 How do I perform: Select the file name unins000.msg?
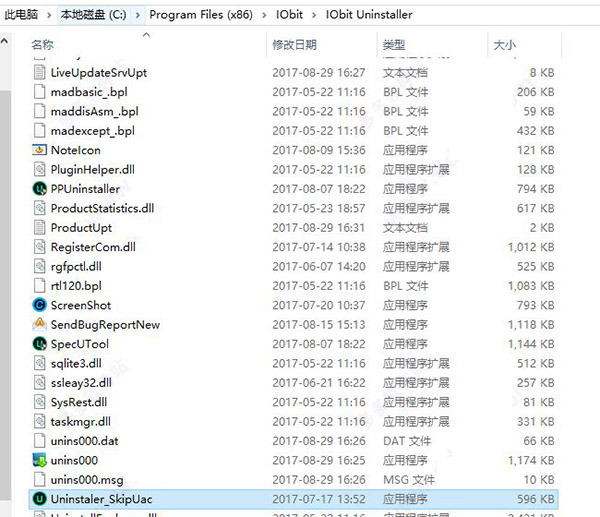point(87,479)
